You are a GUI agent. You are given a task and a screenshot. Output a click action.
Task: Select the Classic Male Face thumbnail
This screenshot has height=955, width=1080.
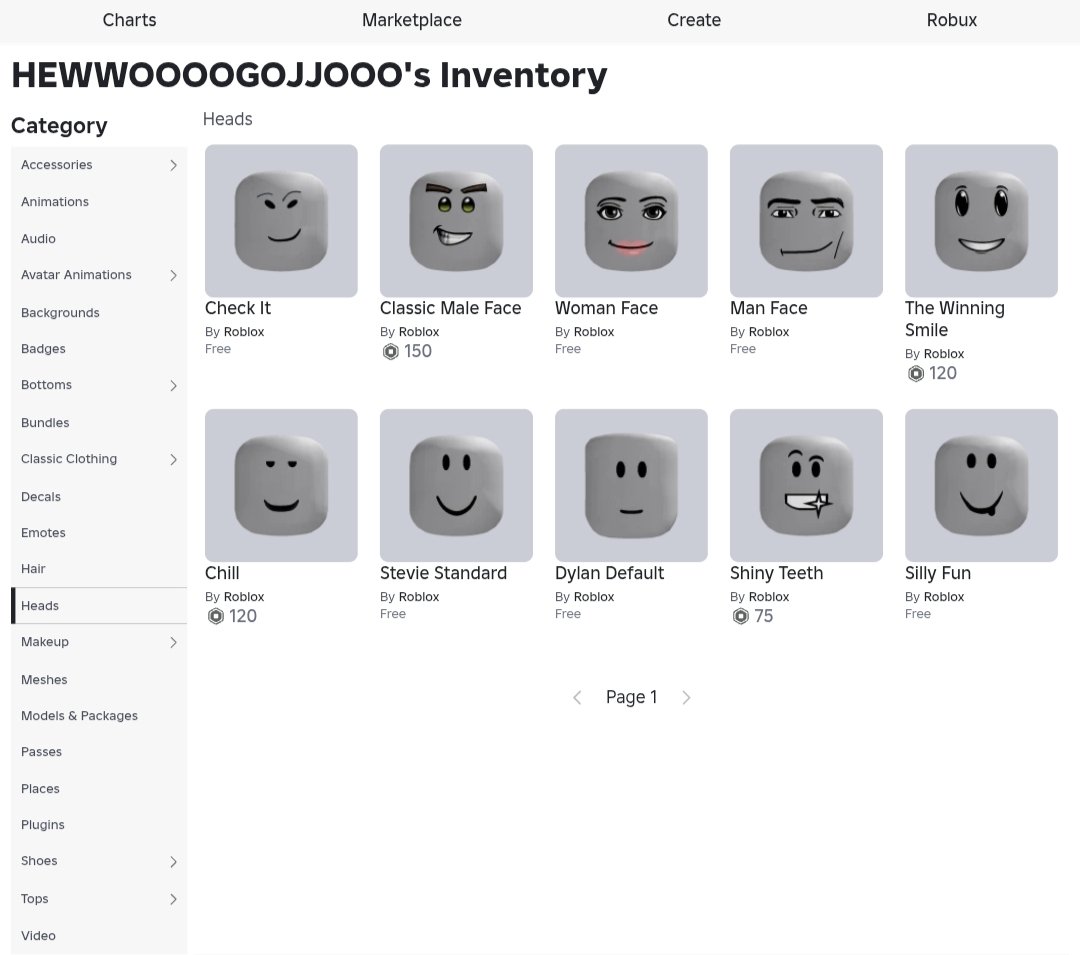click(456, 221)
